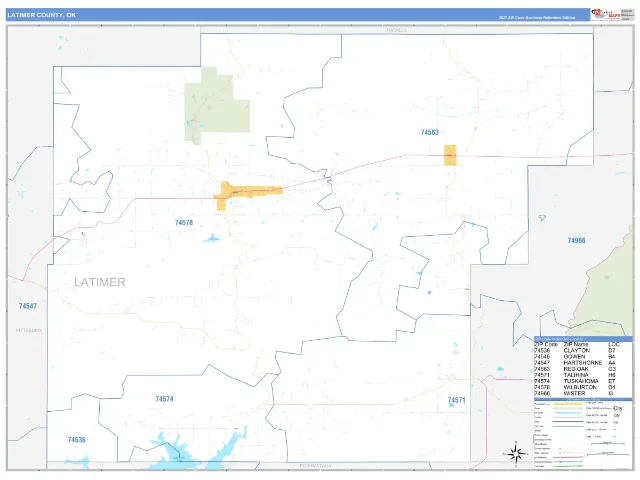Click the ZIP Name column header

click(578, 344)
